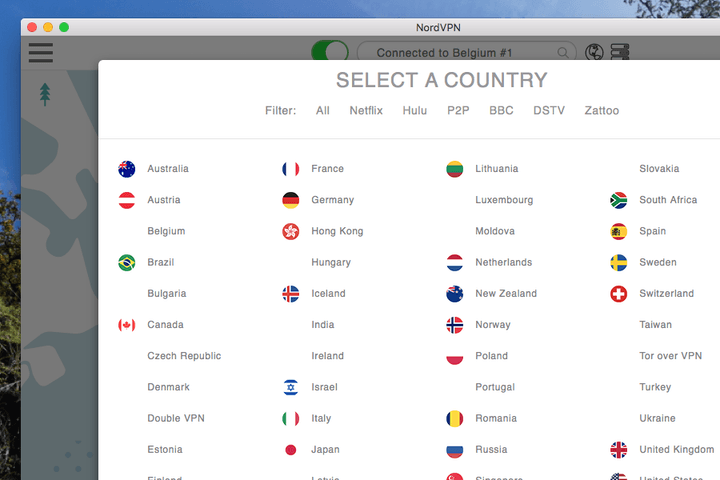Click the Spain flag icon

pos(619,232)
